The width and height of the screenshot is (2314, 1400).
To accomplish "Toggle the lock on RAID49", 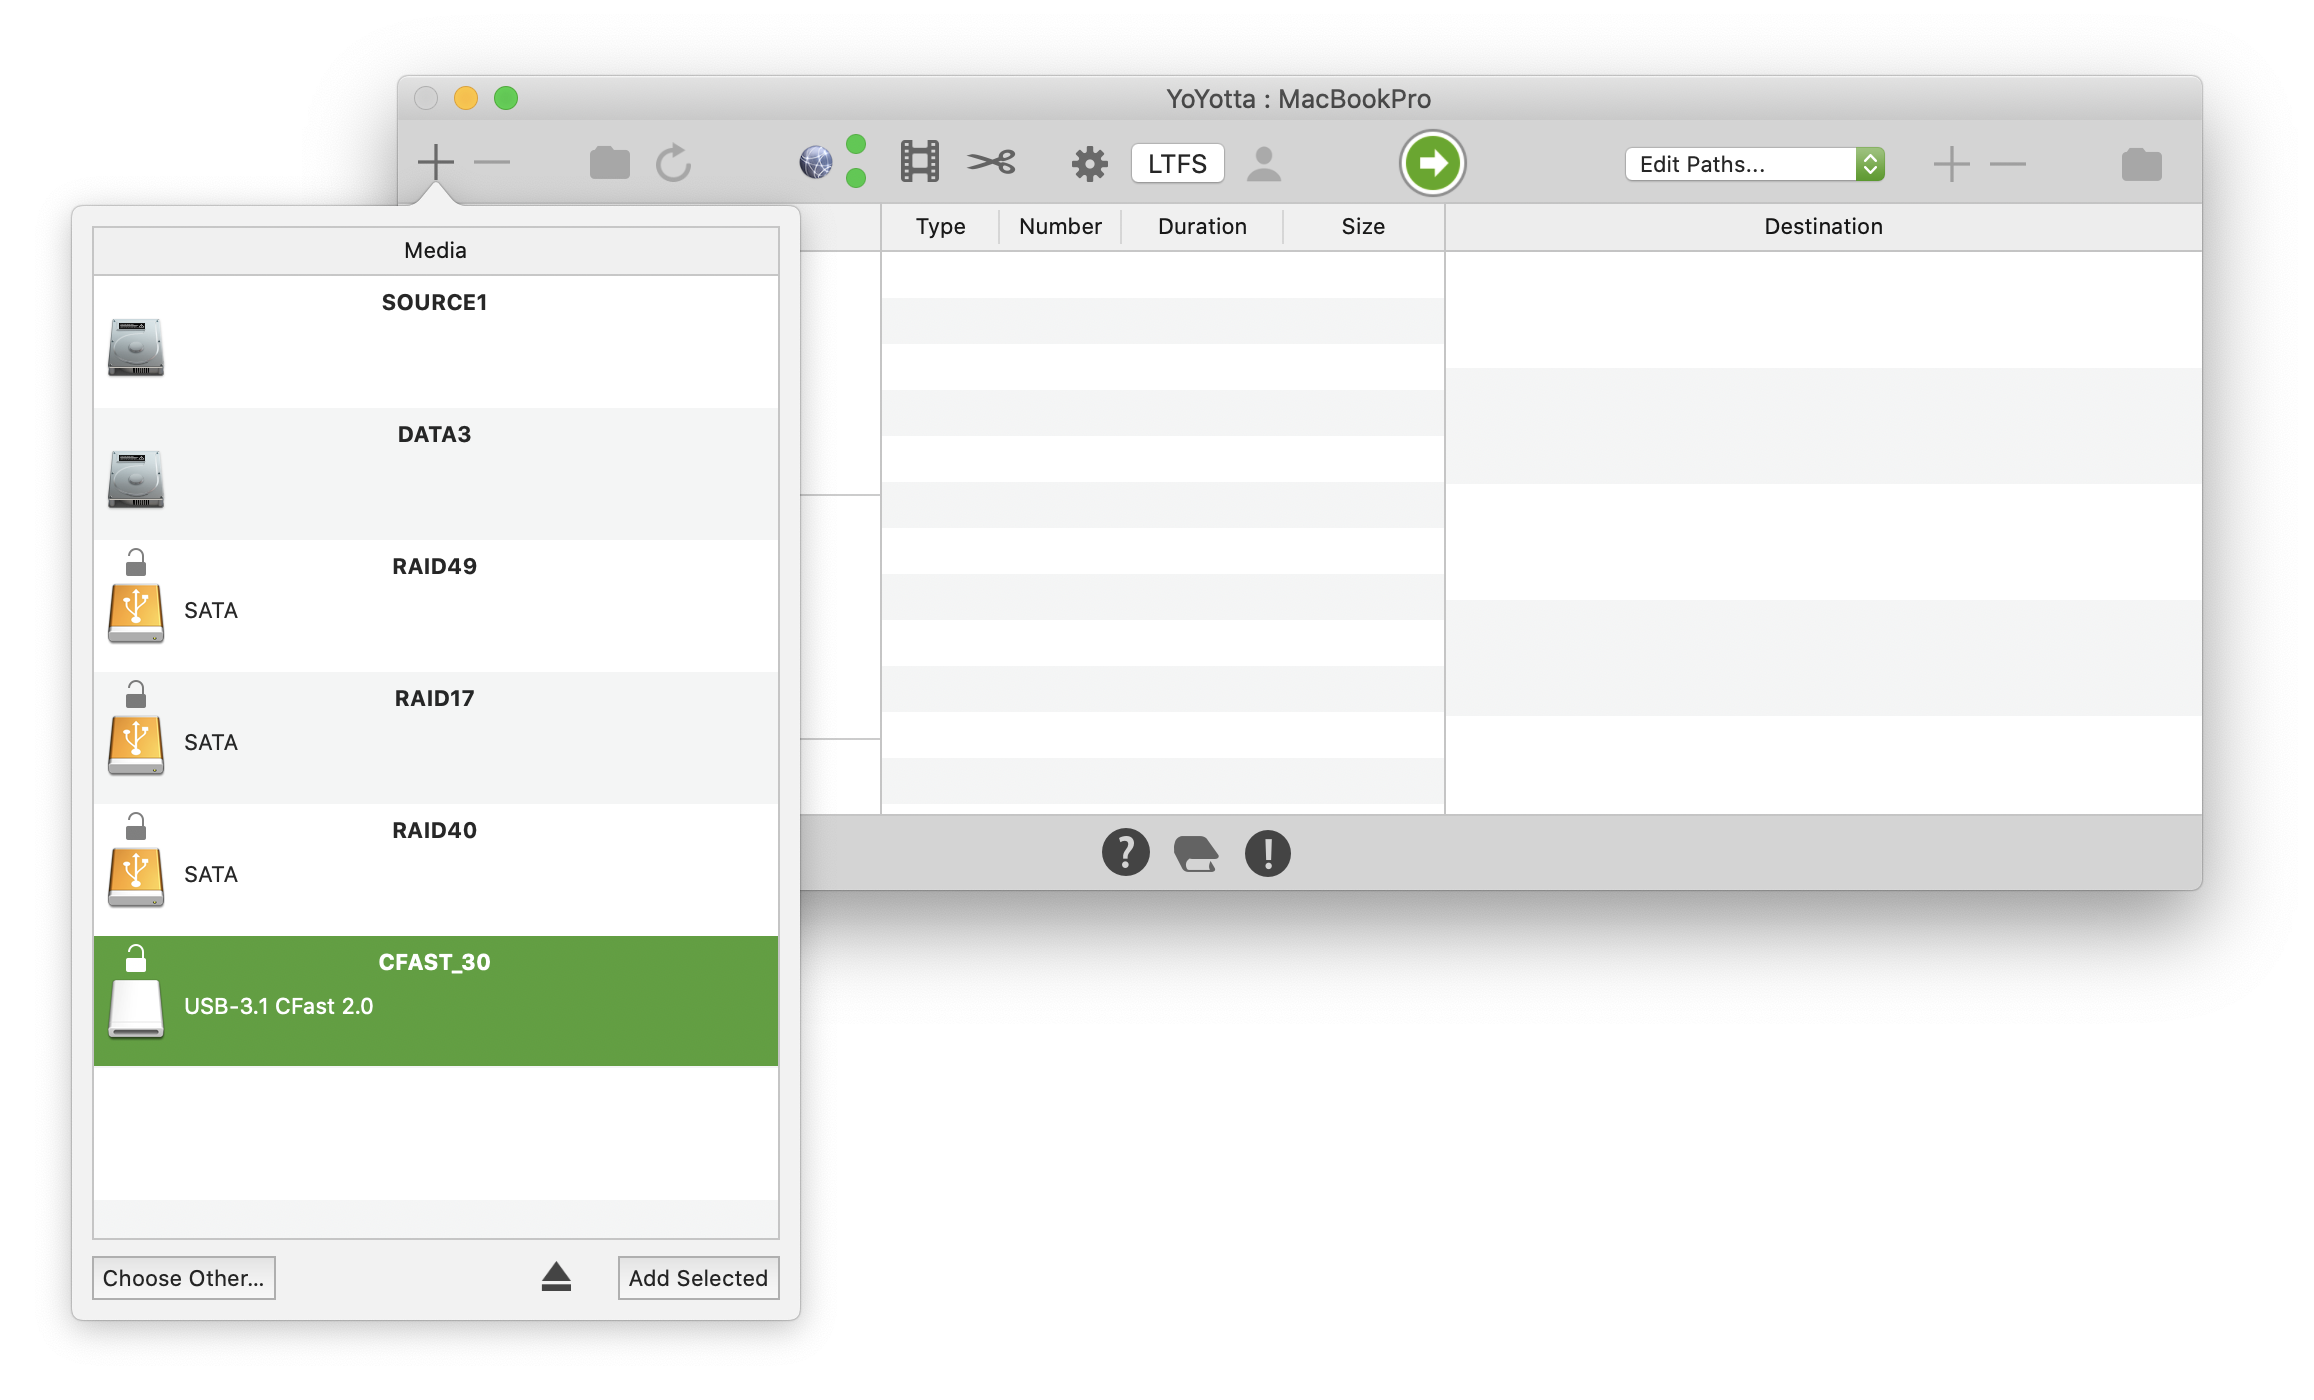I will coord(136,563).
